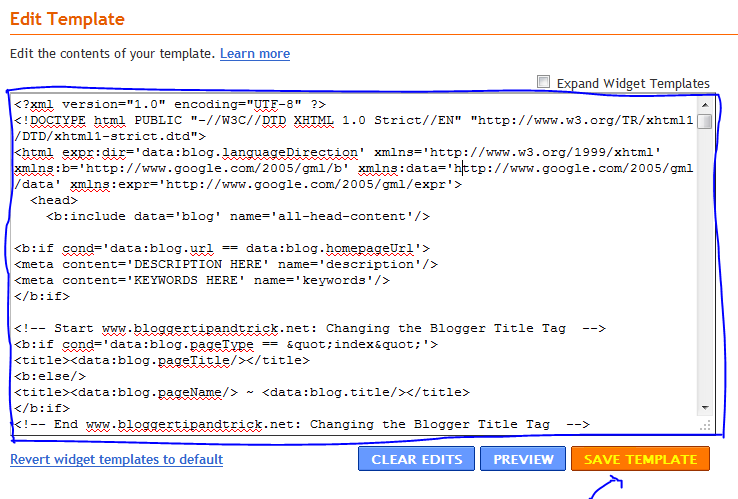Click the <head> tag line
This screenshot has width=738, height=499.
tap(54, 201)
